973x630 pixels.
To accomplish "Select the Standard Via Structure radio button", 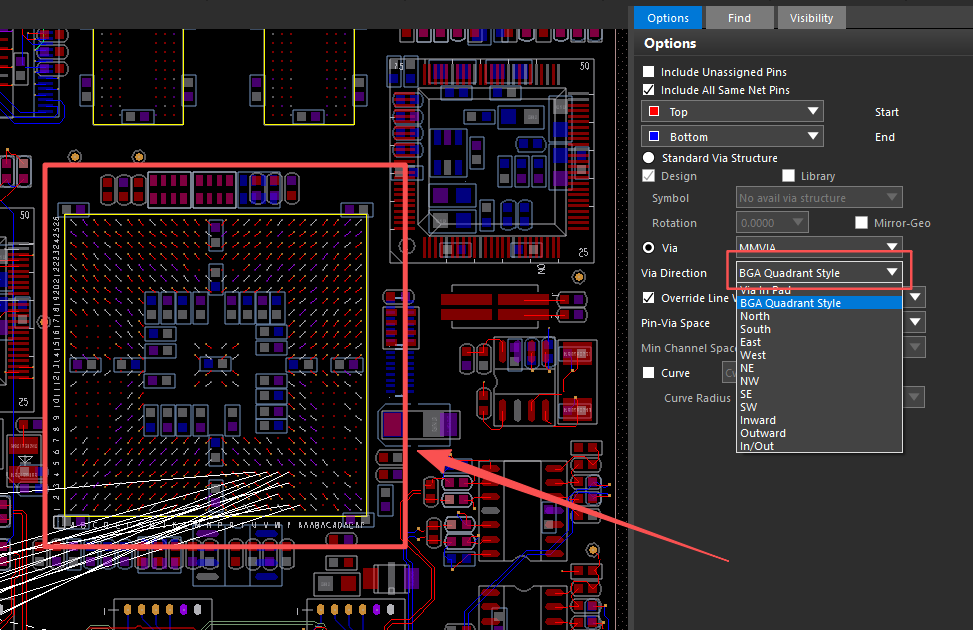I will coord(649,158).
